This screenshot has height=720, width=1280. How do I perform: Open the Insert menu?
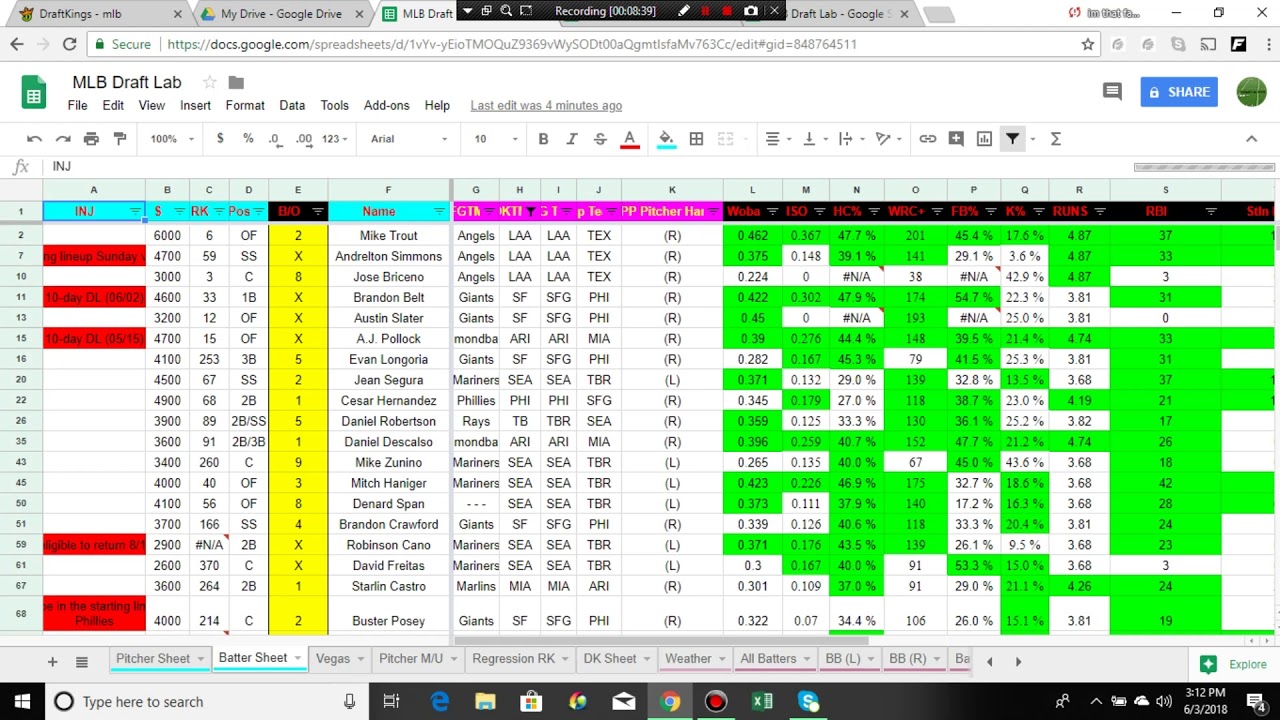[x=195, y=105]
